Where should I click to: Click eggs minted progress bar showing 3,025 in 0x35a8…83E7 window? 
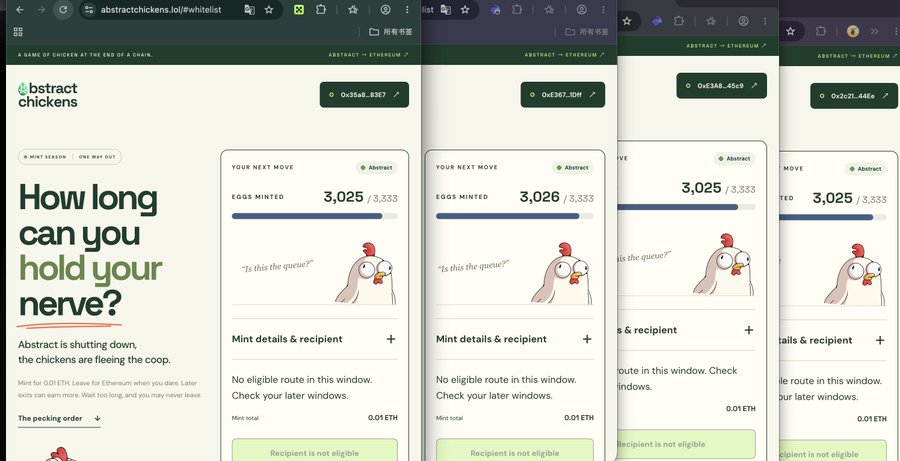315,216
